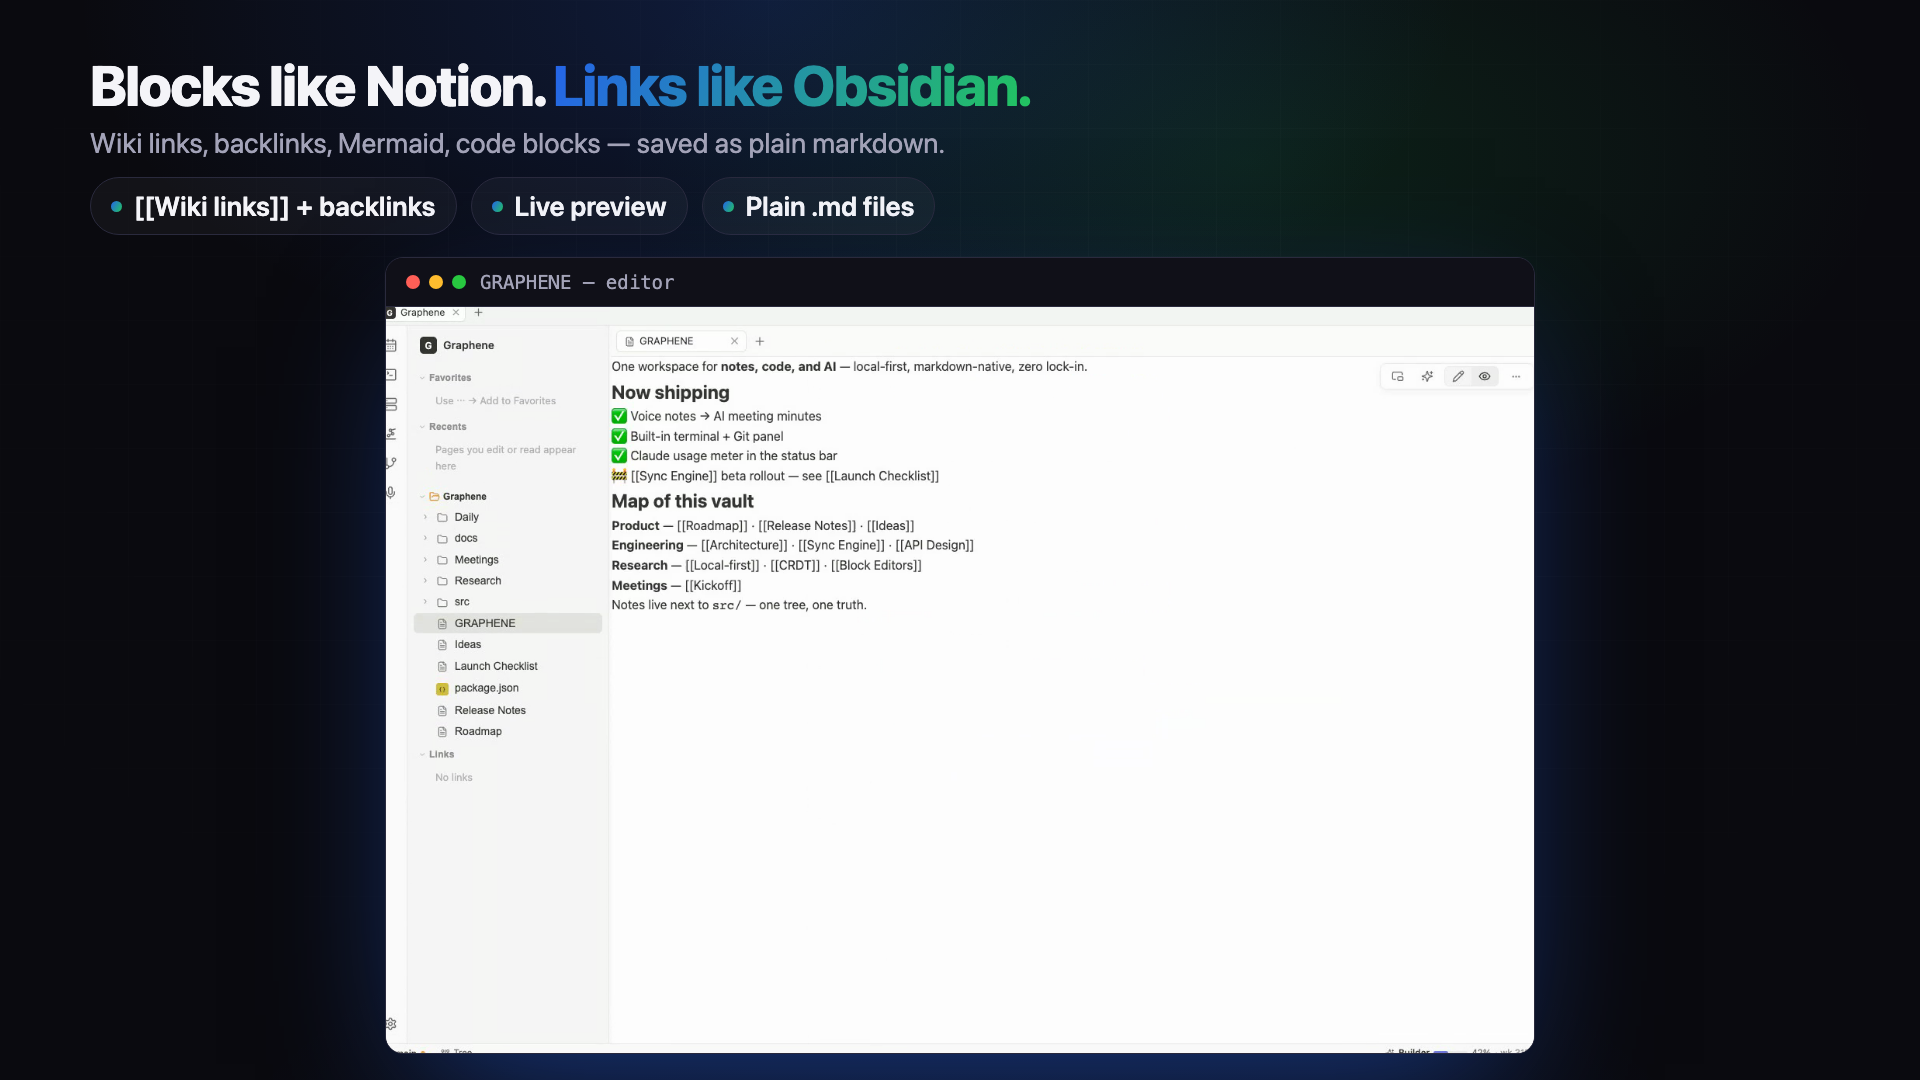Collapse the Recents section
This screenshot has width=1920, height=1080.
coord(422,427)
